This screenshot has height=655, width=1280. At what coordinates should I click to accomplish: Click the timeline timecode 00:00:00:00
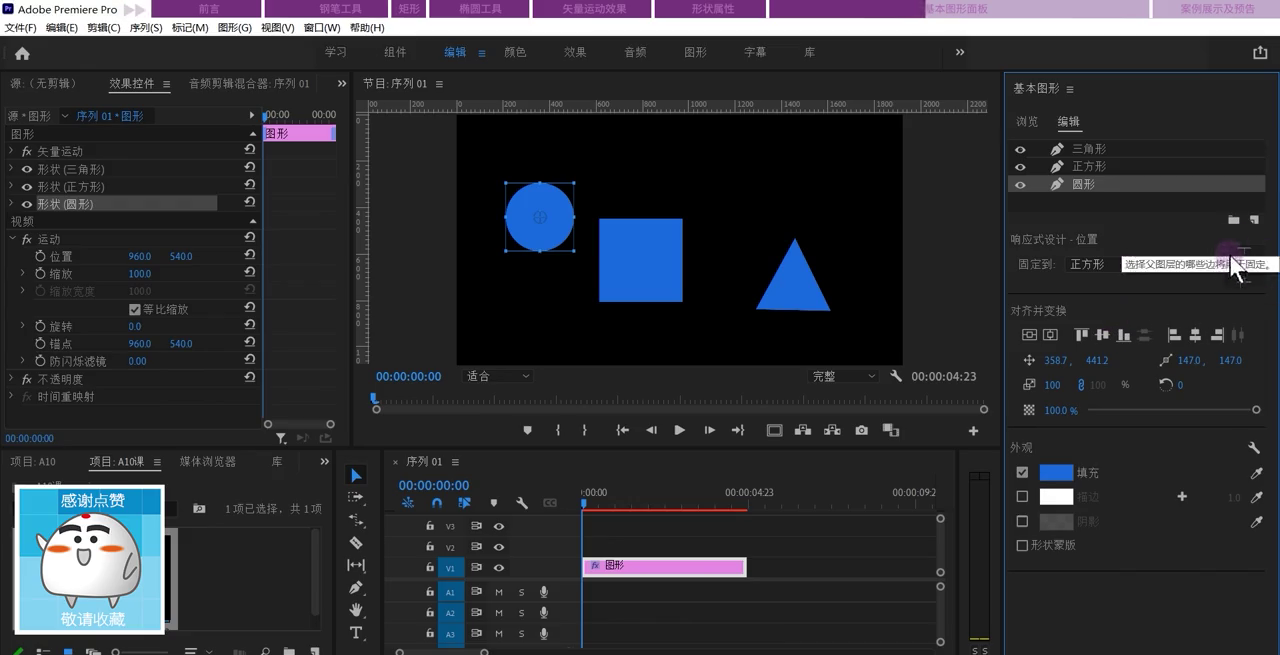[x=434, y=485]
